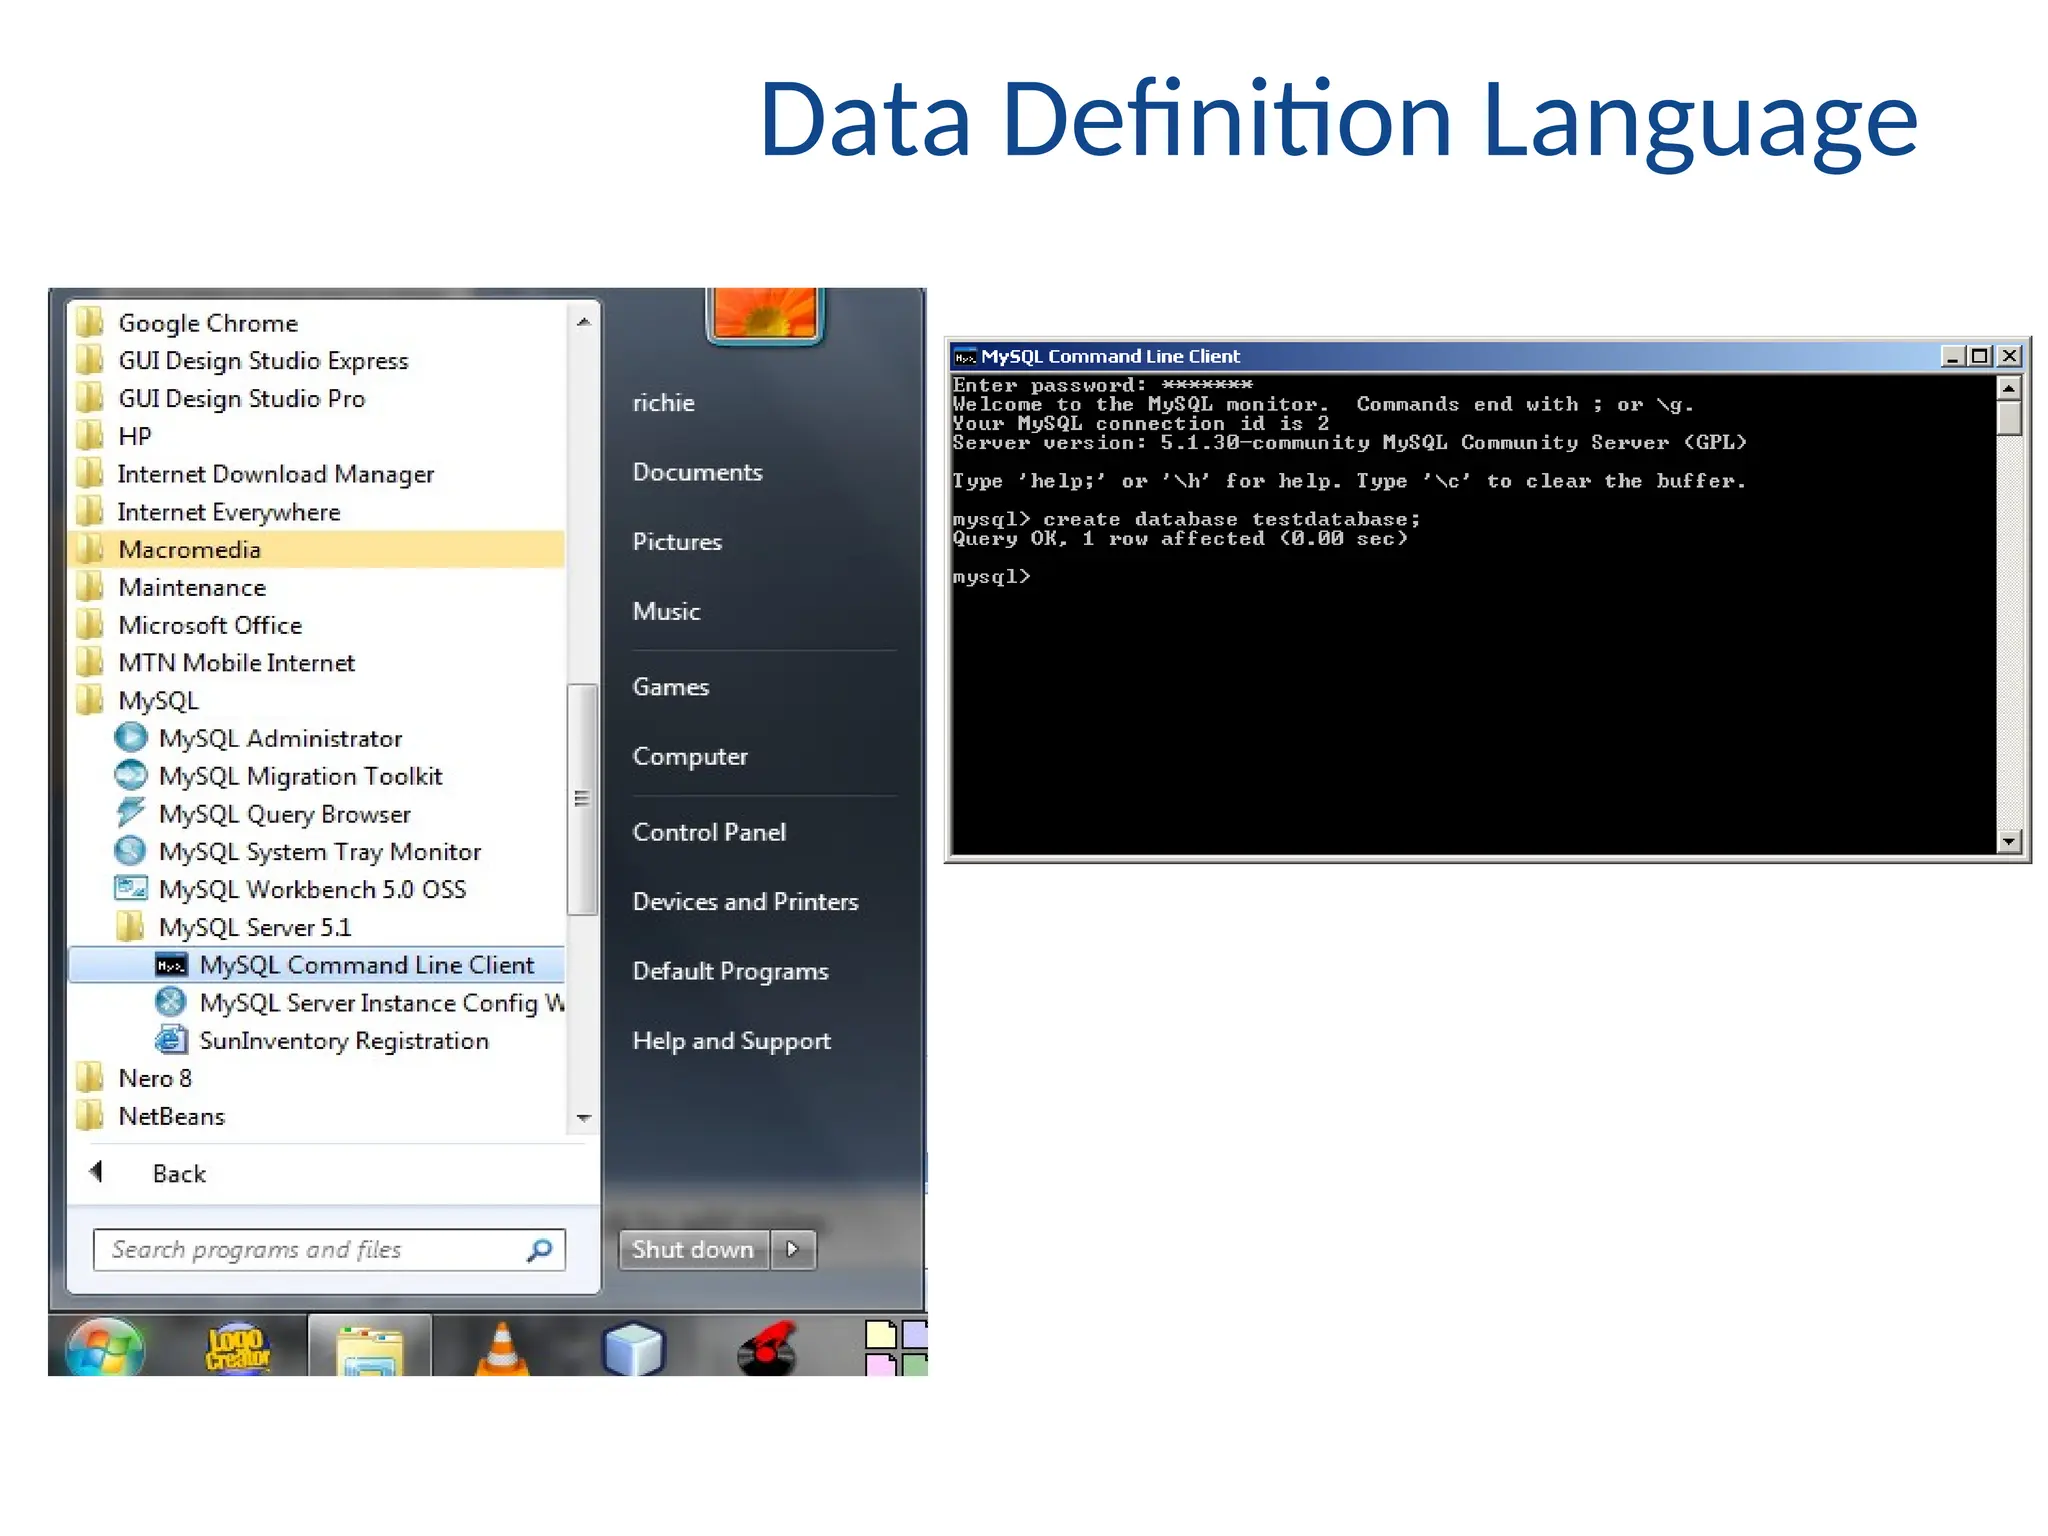Open Default Programs
The width and height of the screenshot is (2048, 1536).
[731, 972]
